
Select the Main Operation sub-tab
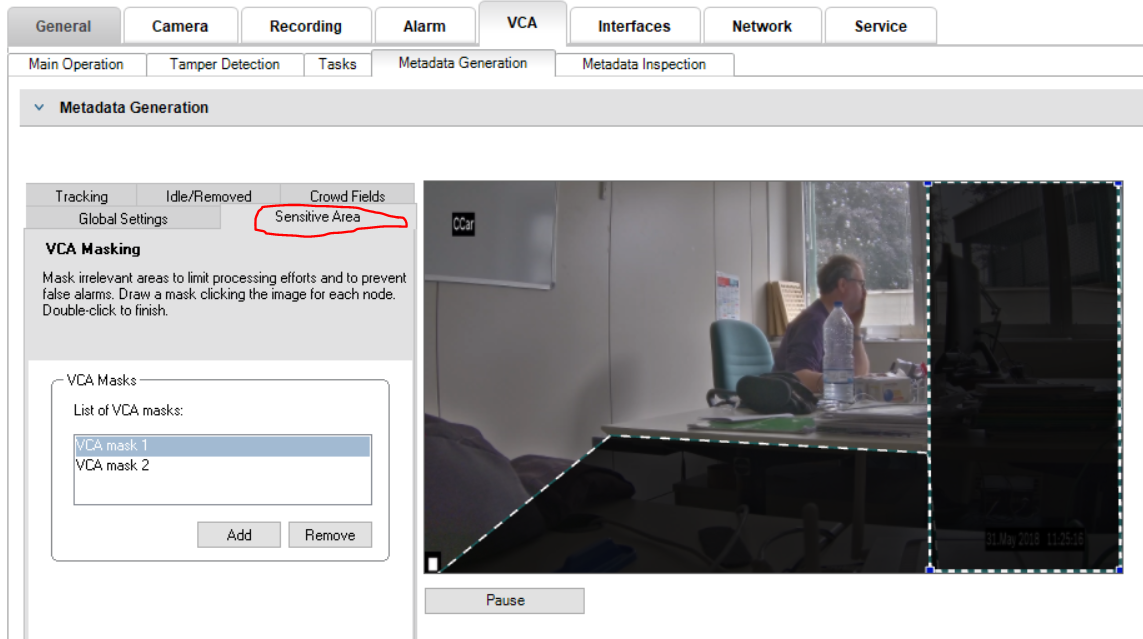tap(76, 64)
